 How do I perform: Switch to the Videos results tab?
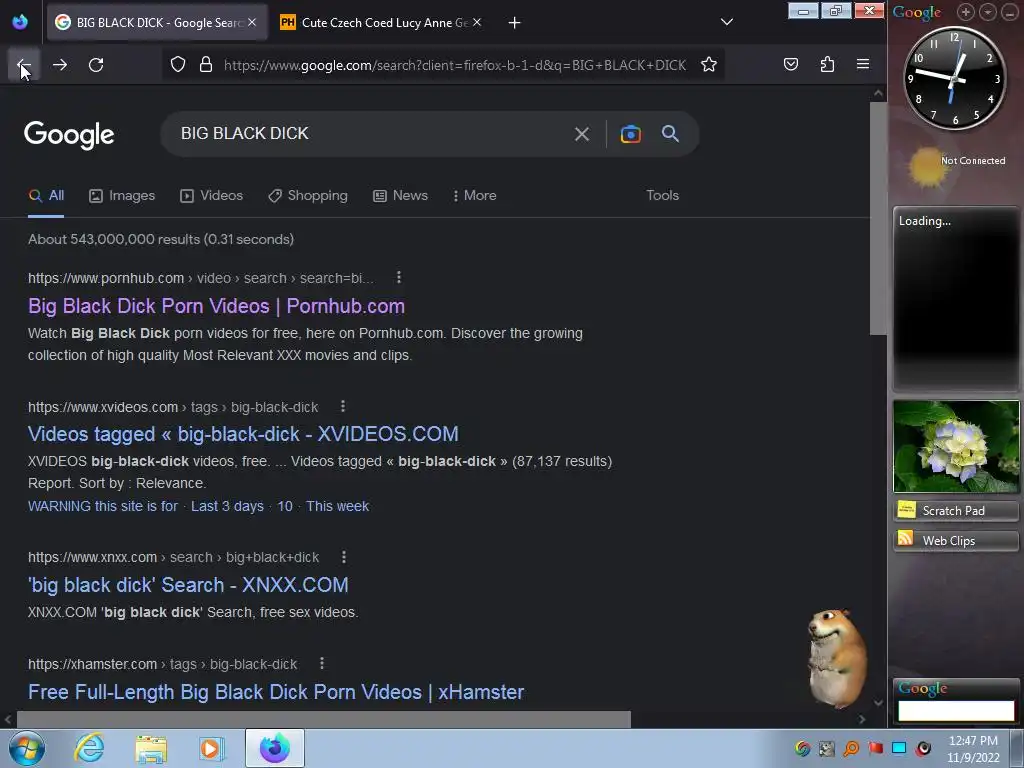pyautogui.click(x=212, y=195)
